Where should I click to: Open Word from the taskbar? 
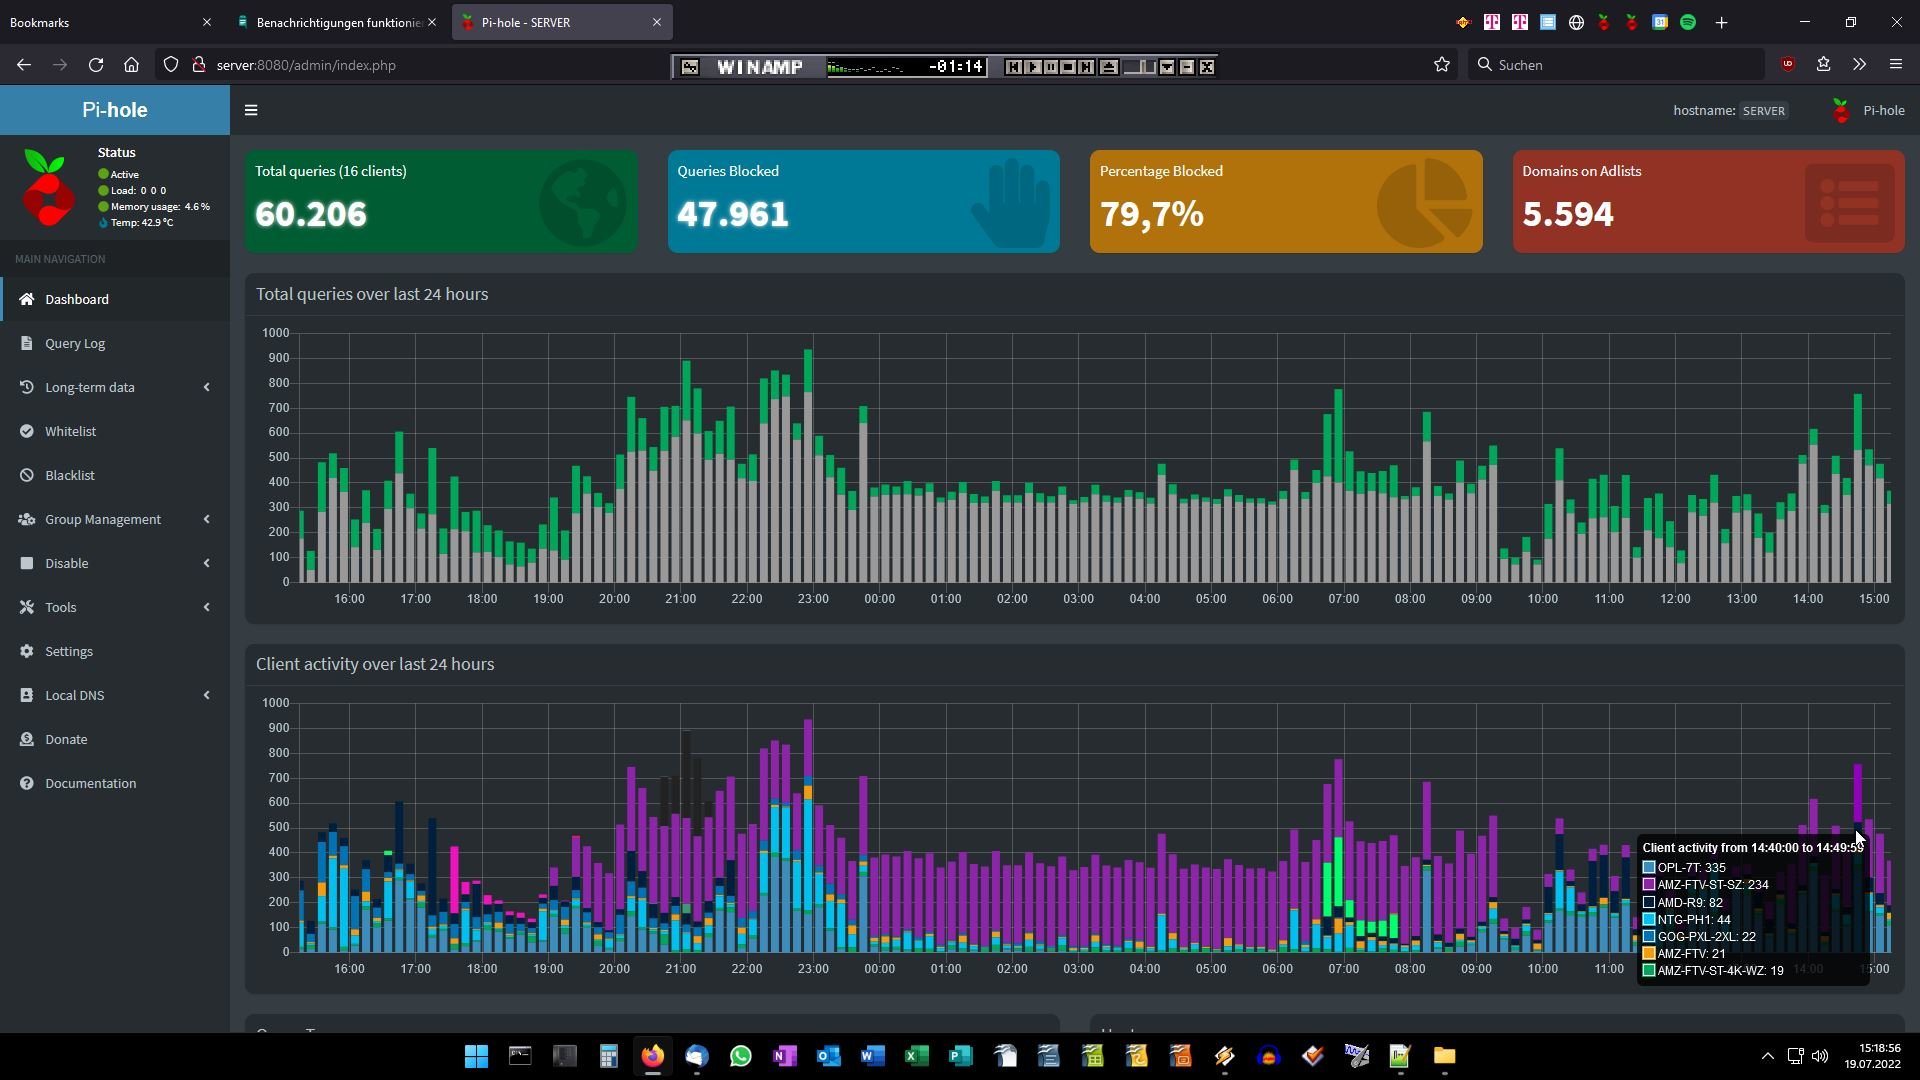873,1056
